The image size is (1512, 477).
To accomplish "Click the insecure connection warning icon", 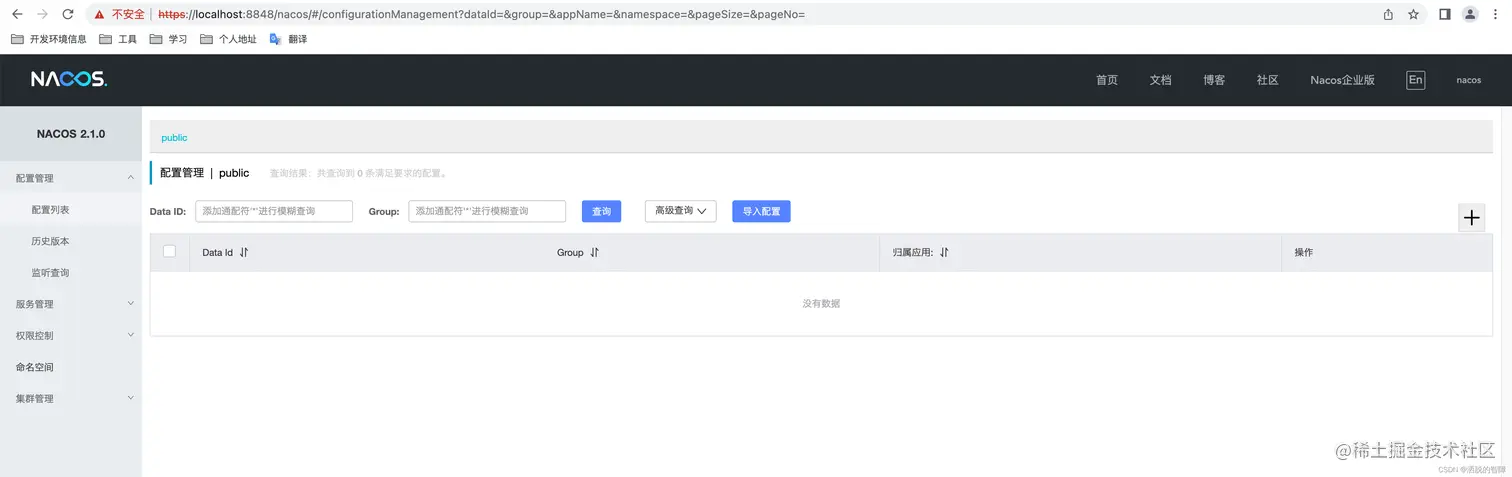I will [x=100, y=15].
